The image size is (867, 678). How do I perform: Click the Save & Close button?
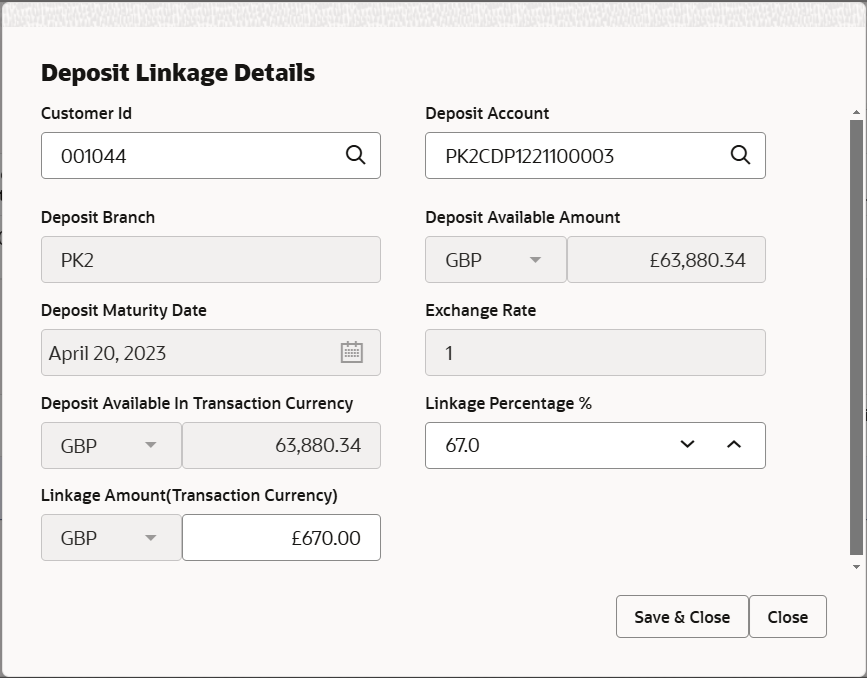[681, 616]
